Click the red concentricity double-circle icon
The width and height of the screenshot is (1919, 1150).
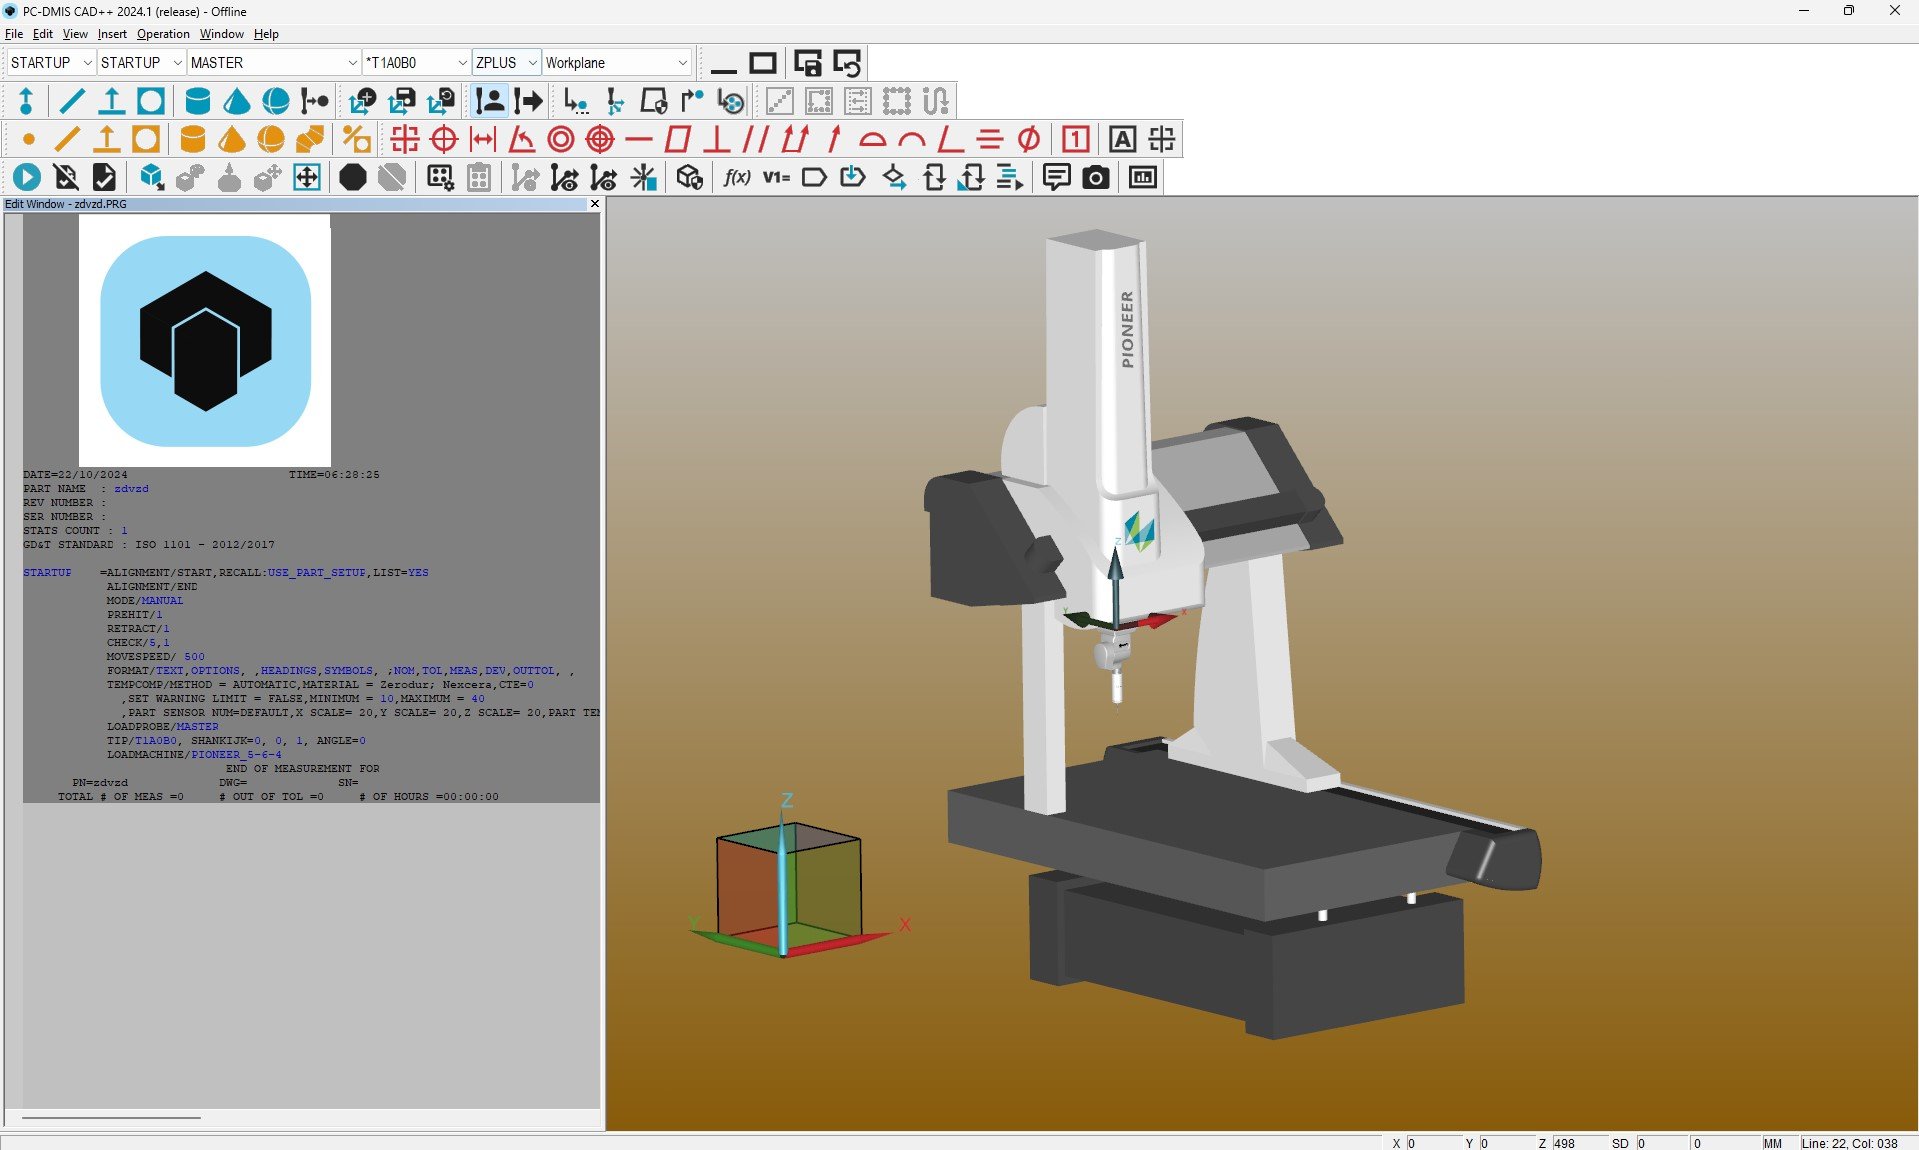click(x=561, y=139)
